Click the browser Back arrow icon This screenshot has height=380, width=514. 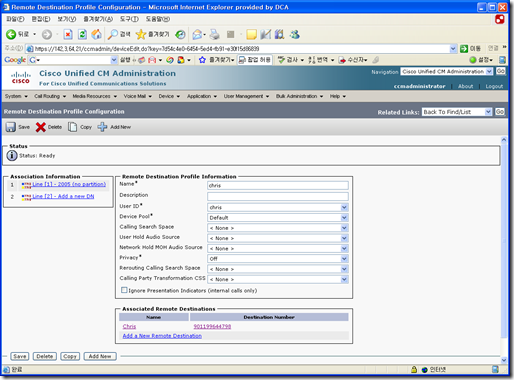[x=11, y=34]
